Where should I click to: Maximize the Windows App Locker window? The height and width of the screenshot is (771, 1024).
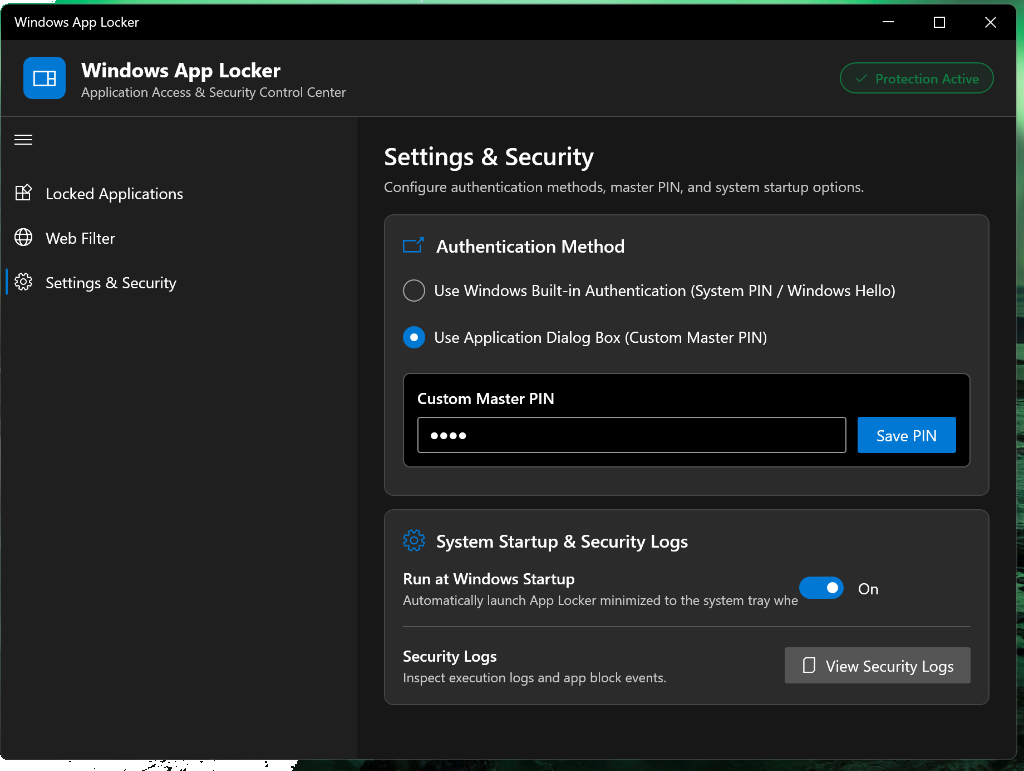pyautogui.click(x=939, y=22)
